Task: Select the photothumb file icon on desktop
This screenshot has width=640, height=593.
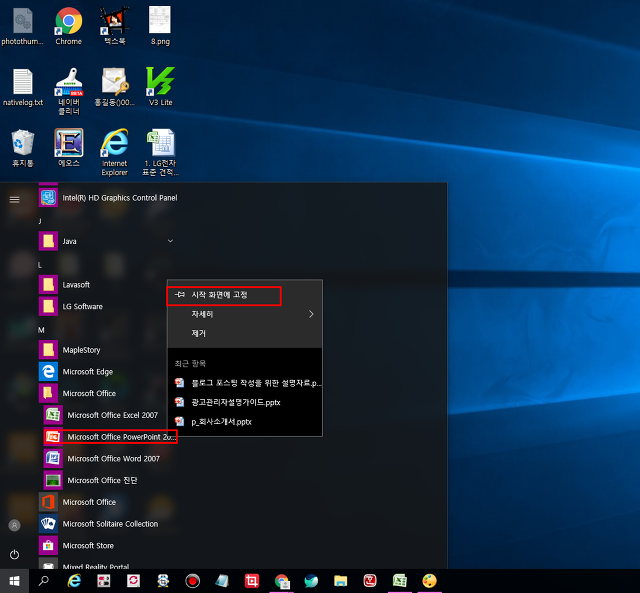Action: click(22, 25)
